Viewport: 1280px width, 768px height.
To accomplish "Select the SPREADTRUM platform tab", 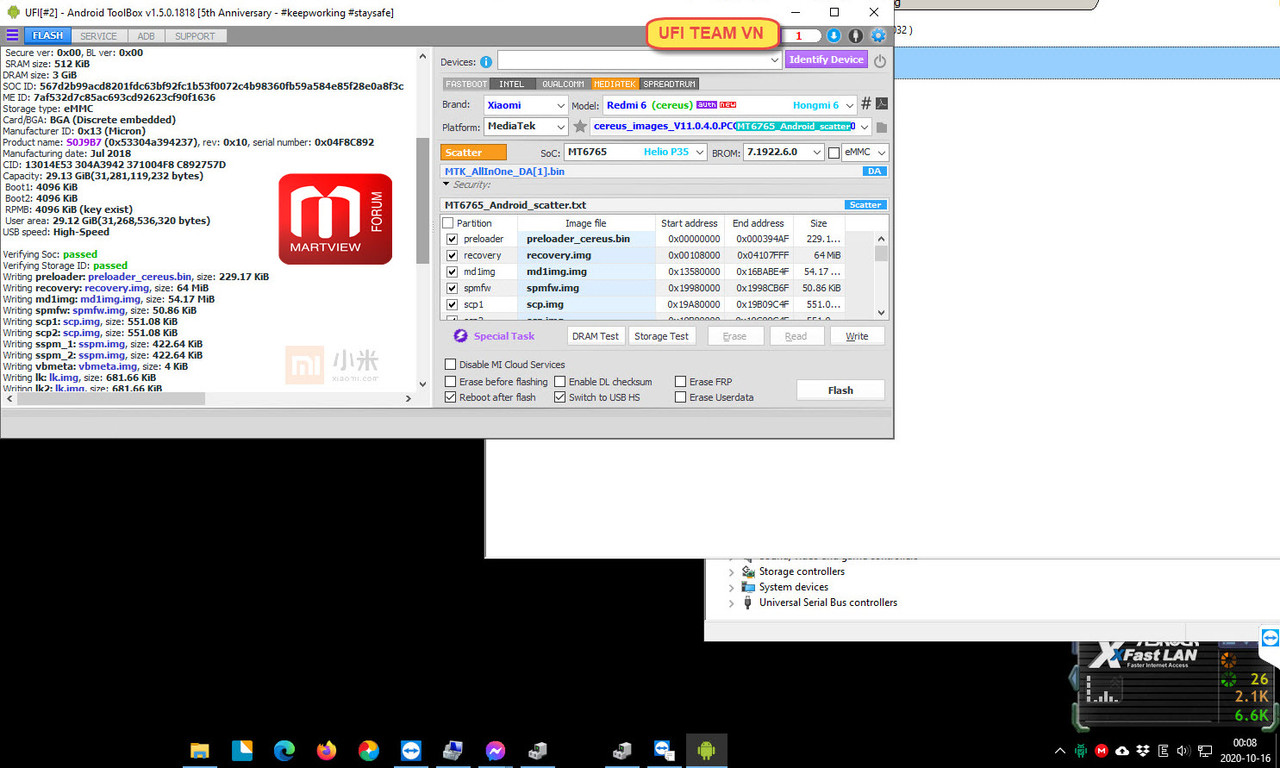I will [x=669, y=84].
